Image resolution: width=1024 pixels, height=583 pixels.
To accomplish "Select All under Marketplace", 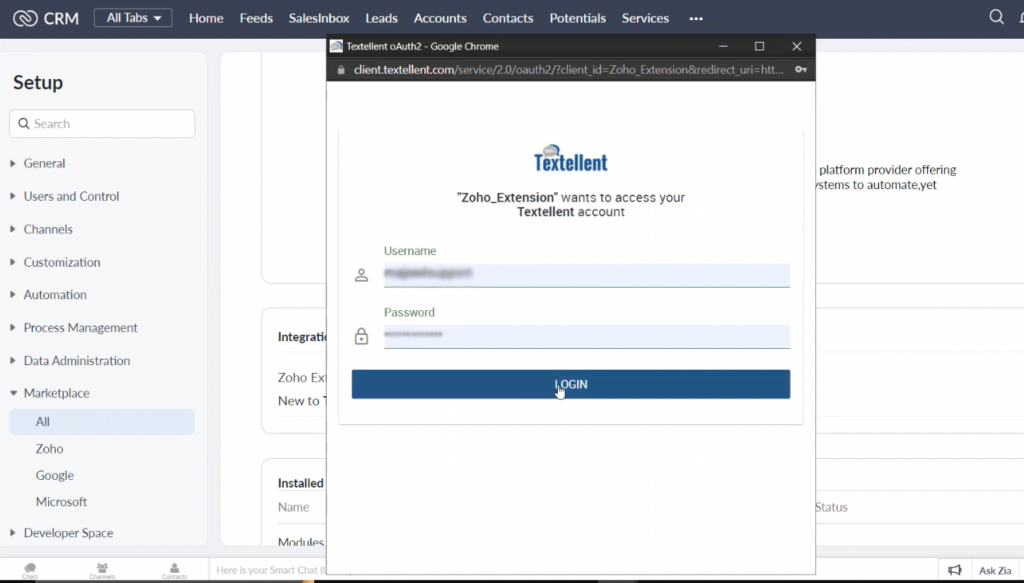I will [102, 422].
